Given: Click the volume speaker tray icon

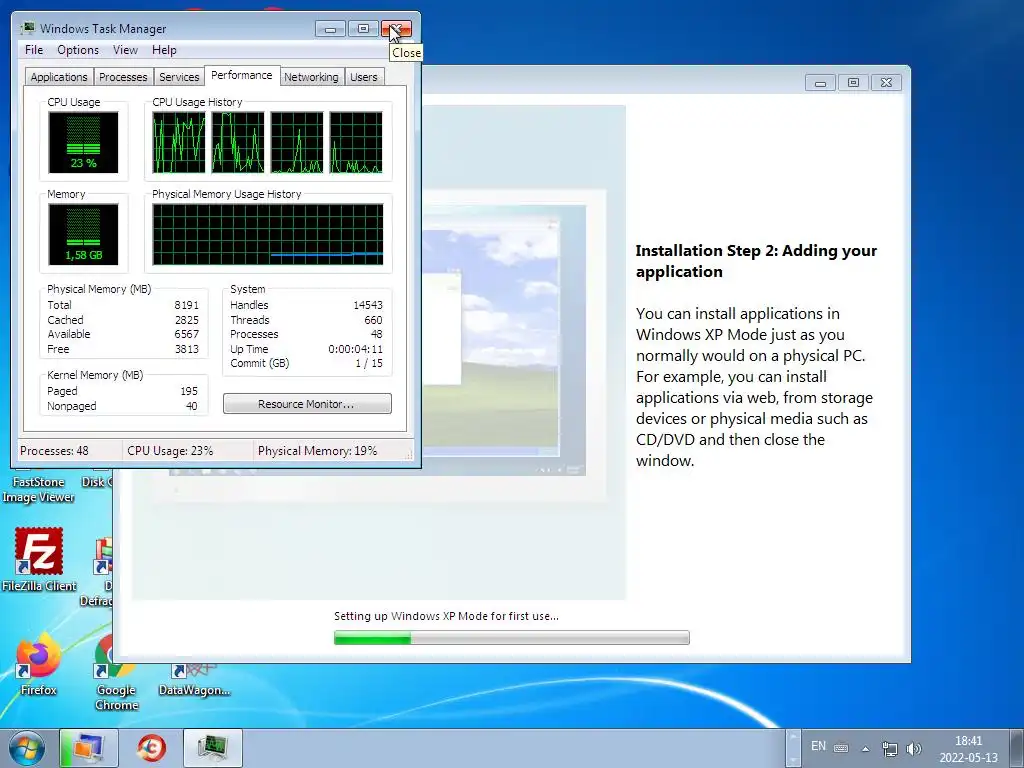Looking at the screenshot, I should coord(914,748).
